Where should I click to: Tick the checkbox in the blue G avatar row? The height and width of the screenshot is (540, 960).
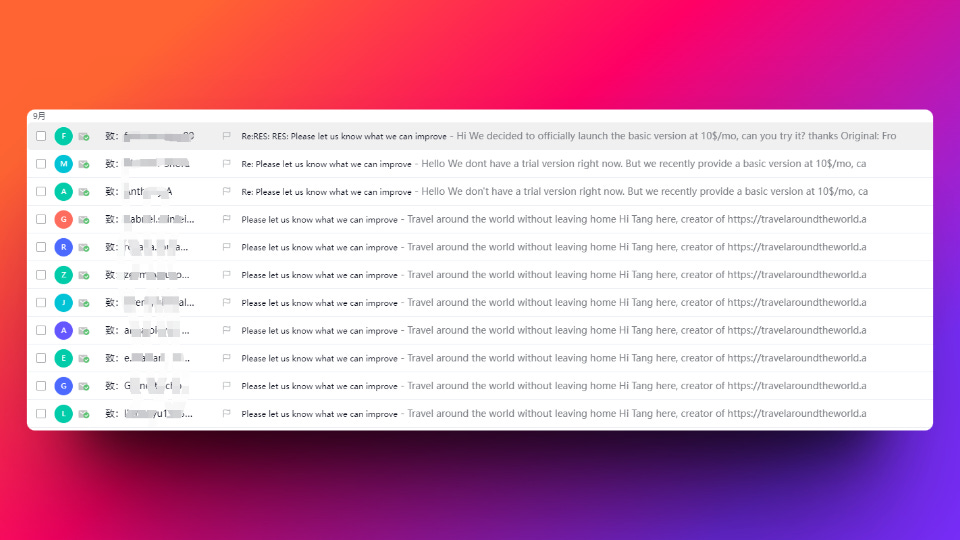coord(41,386)
